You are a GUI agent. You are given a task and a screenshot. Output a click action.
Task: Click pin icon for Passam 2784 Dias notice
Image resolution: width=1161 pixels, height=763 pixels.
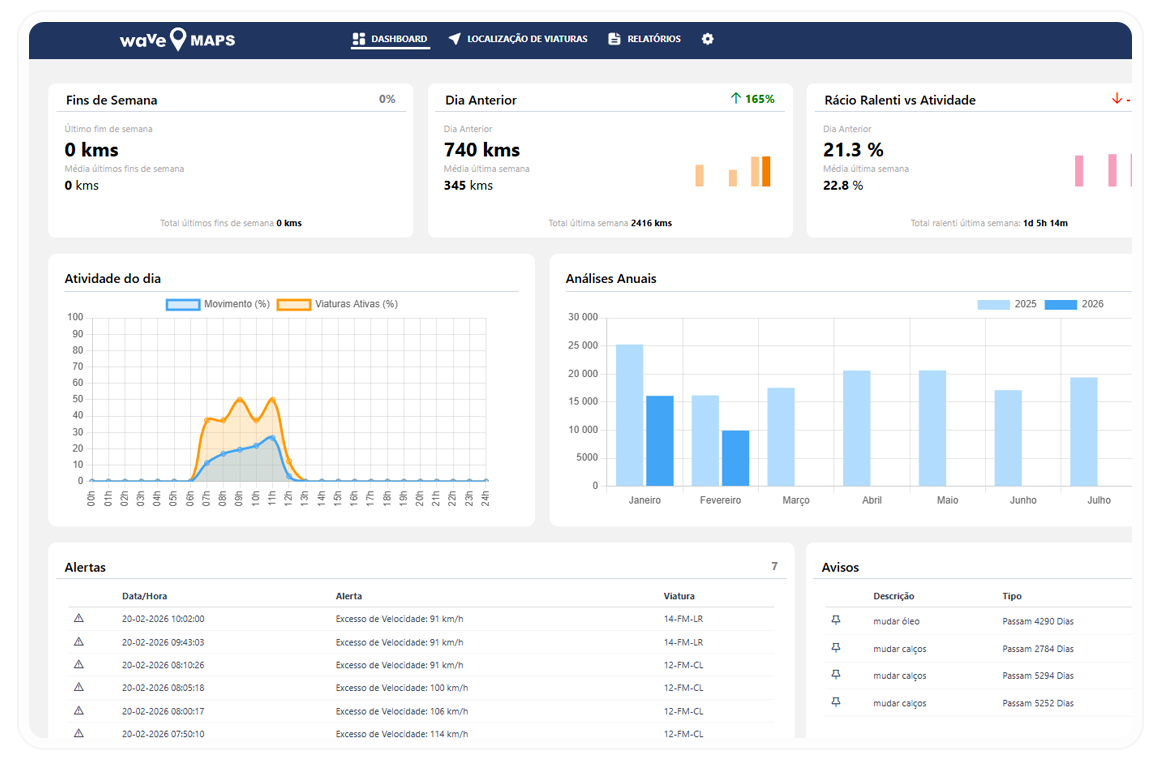tap(836, 648)
